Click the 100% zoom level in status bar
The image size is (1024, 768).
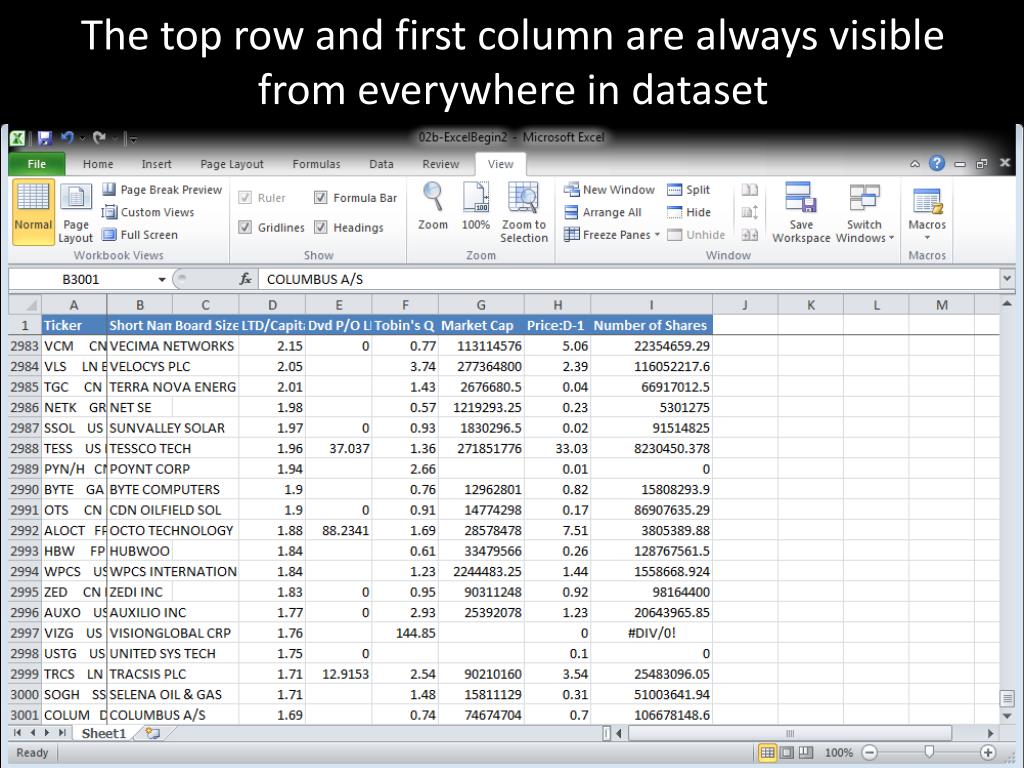(x=839, y=752)
